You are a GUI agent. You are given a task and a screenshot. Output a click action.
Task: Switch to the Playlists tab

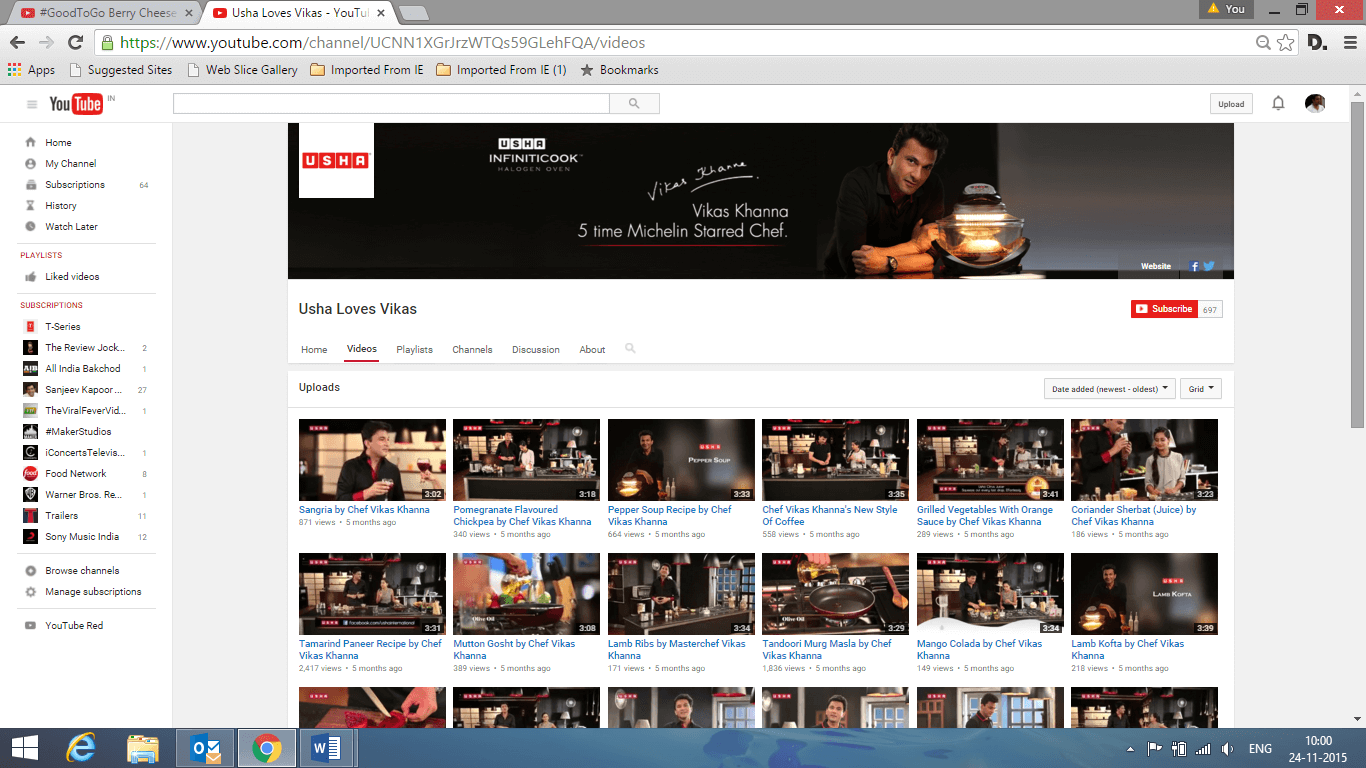pos(414,350)
